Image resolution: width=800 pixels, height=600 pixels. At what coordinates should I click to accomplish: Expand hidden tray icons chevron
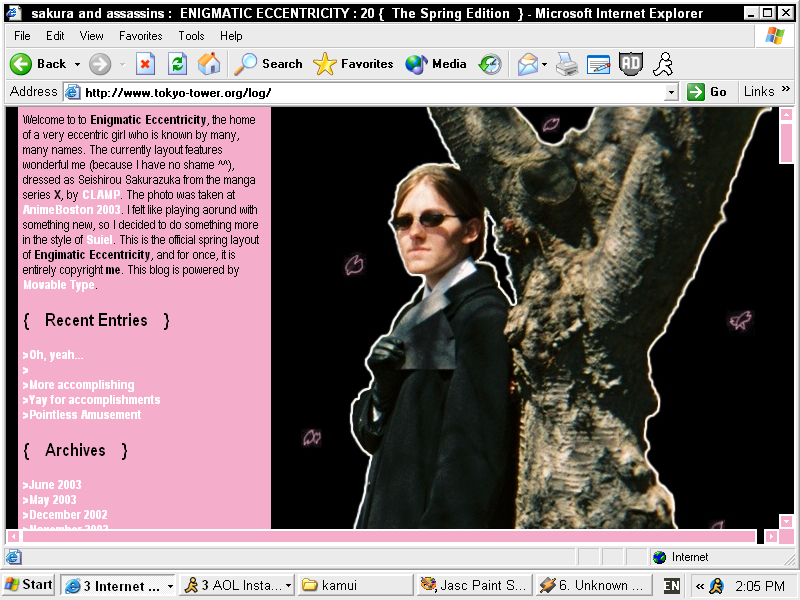[x=699, y=586]
